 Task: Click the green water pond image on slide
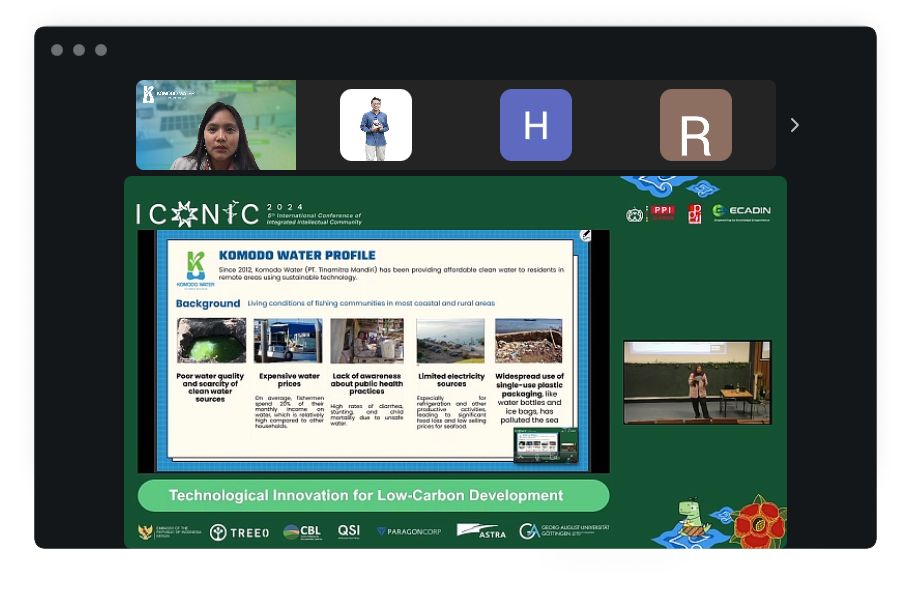point(211,341)
